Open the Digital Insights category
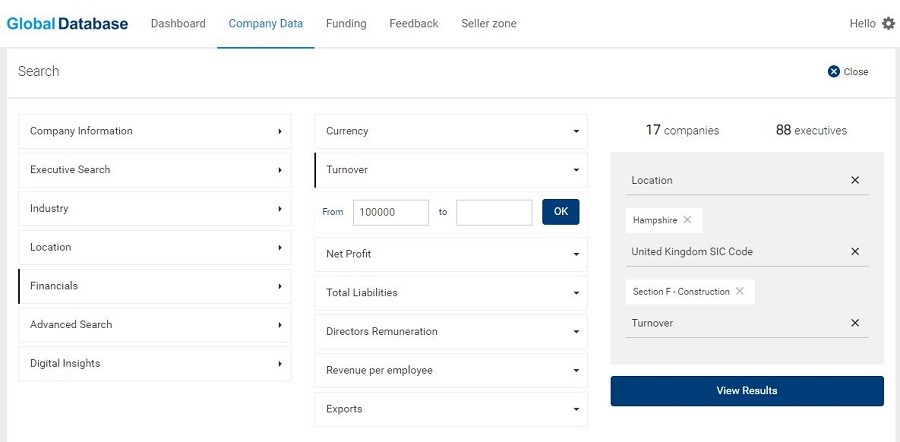Viewport: 900px width, 442px height. coord(155,363)
